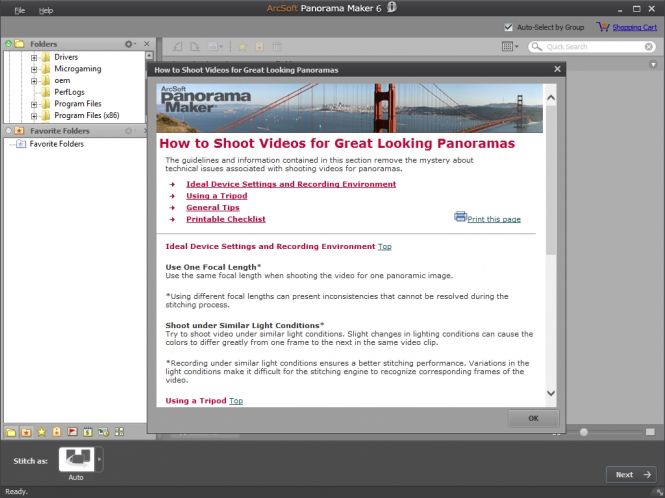Click the help dialog scrollbar up arrow
The width and height of the screenshot is (665, 498).
551,98
